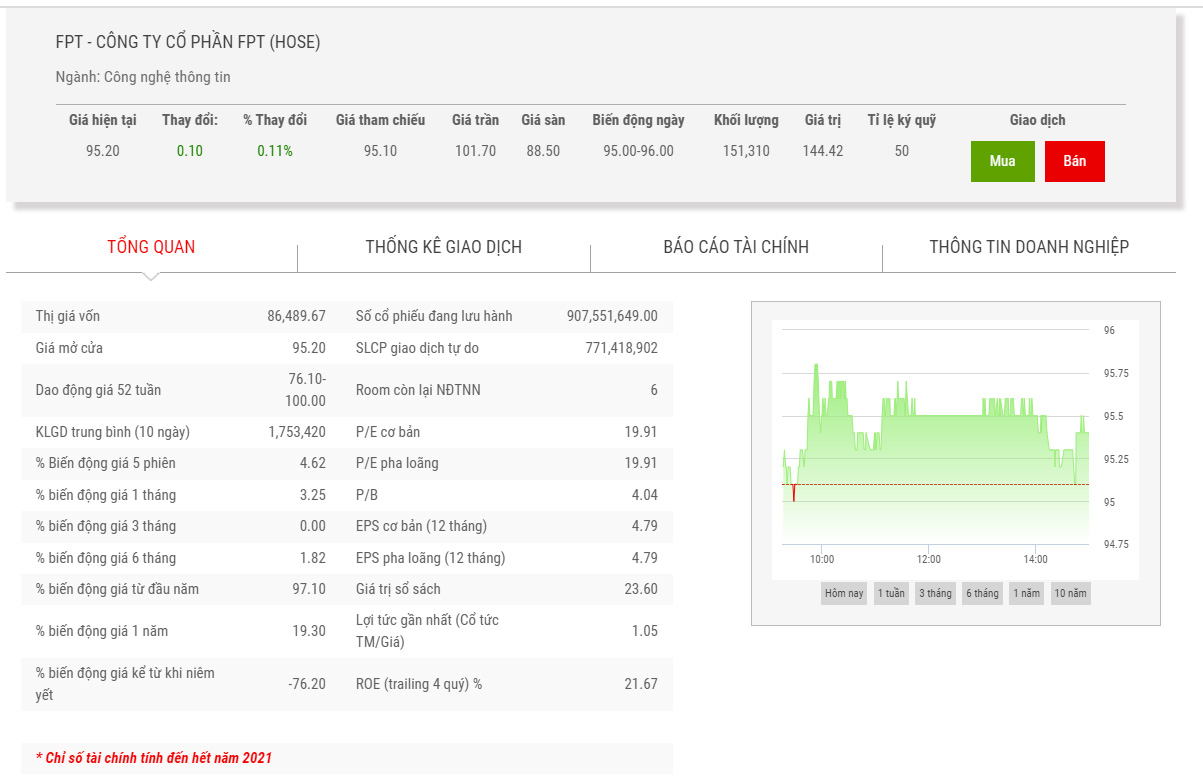Select the THÔNG TIN DOANH NGHIỆP tab
This screenshot has height=781, width=1203.
tap(1029, 247)
